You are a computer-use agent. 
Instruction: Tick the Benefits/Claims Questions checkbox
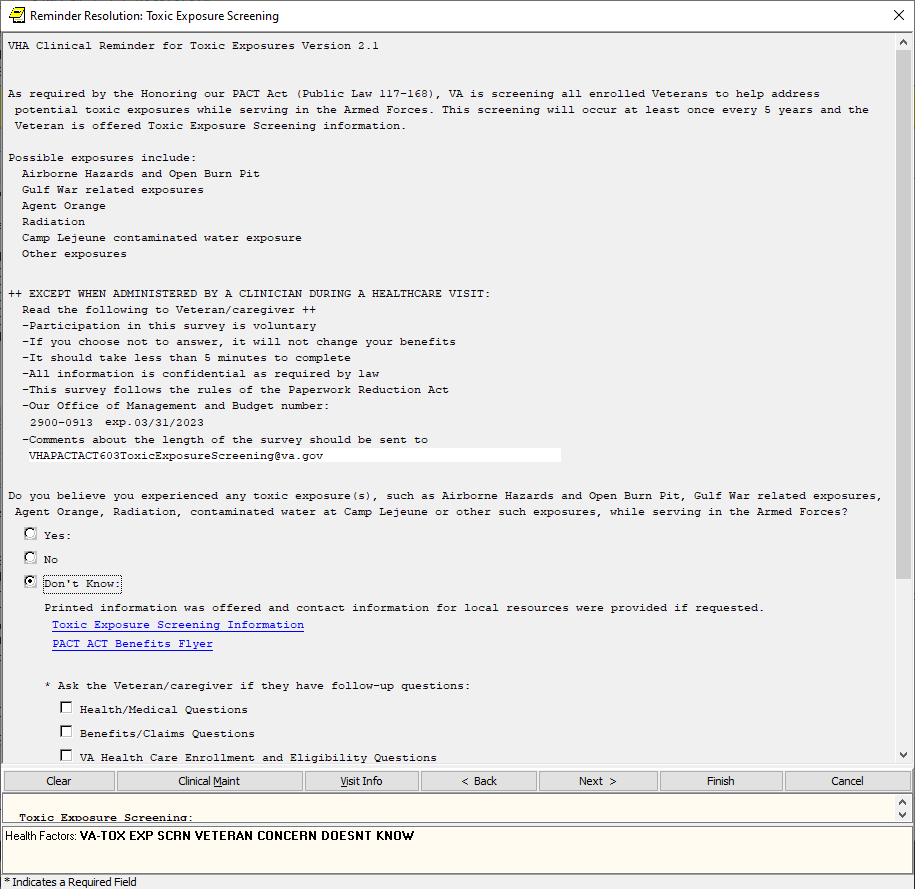[67, 732]
